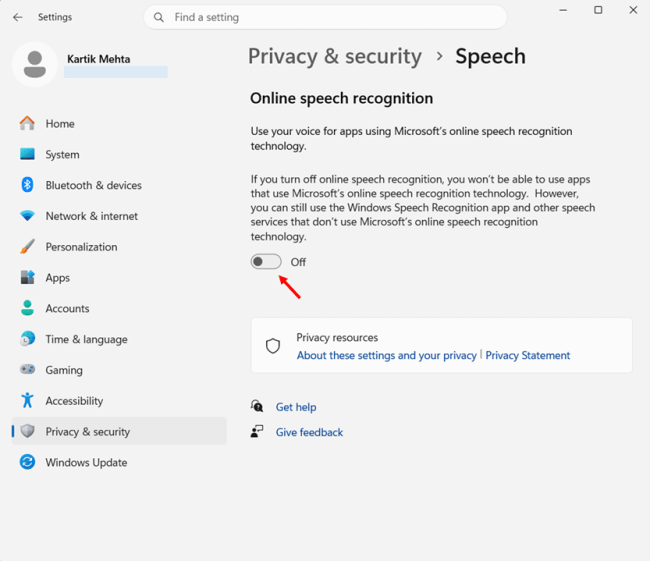Screen dimensions: 650x561
Task: Focus the Find a setting search box
Action: pos(325,17)
